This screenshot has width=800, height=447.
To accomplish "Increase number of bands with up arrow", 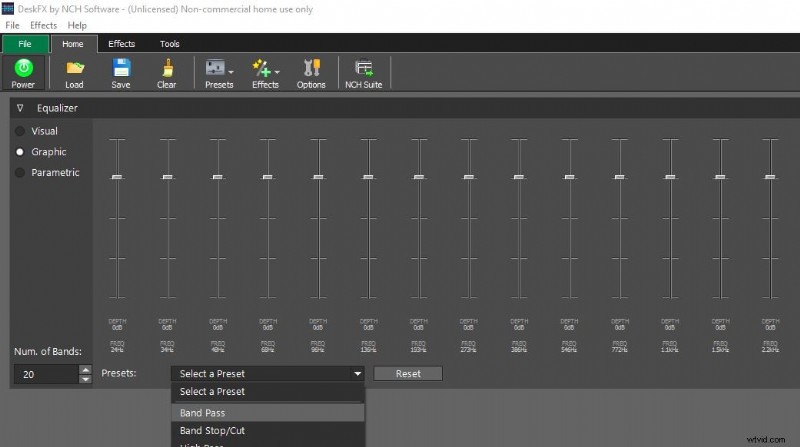I will (86, 369).
